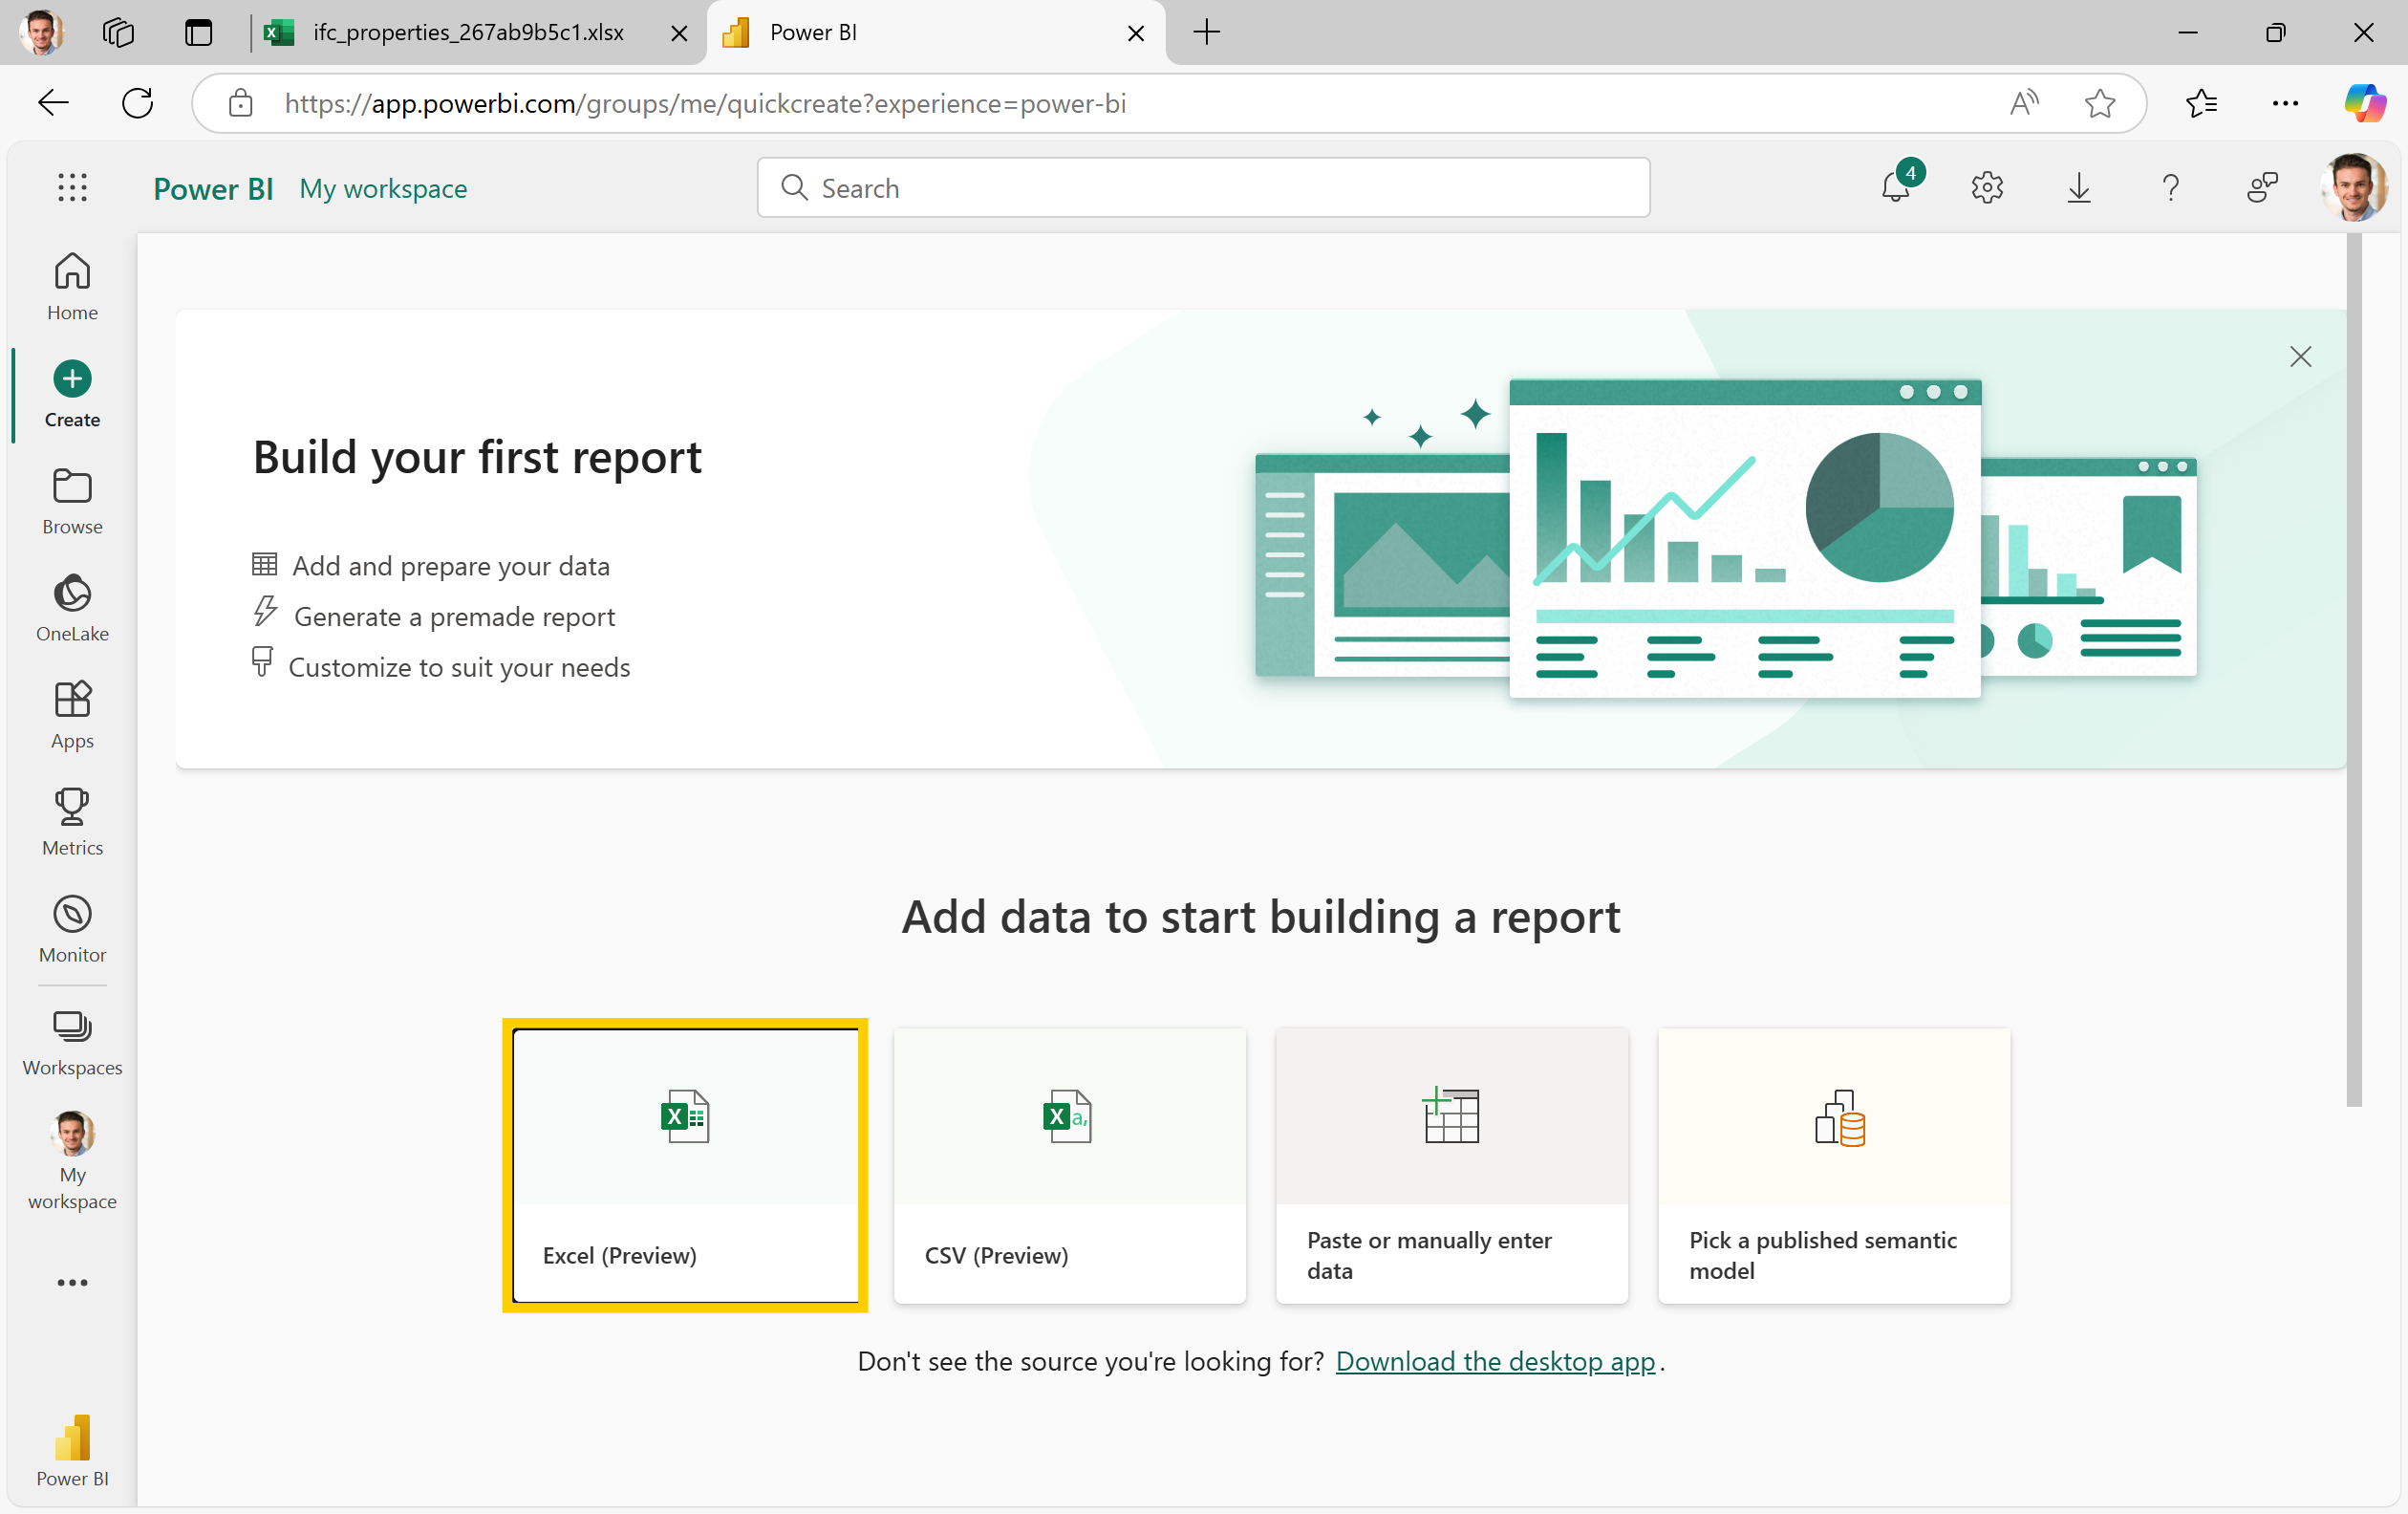The image size is (2408, 1514).
Task: Click My workspace link in header
Action: (383, 188)
